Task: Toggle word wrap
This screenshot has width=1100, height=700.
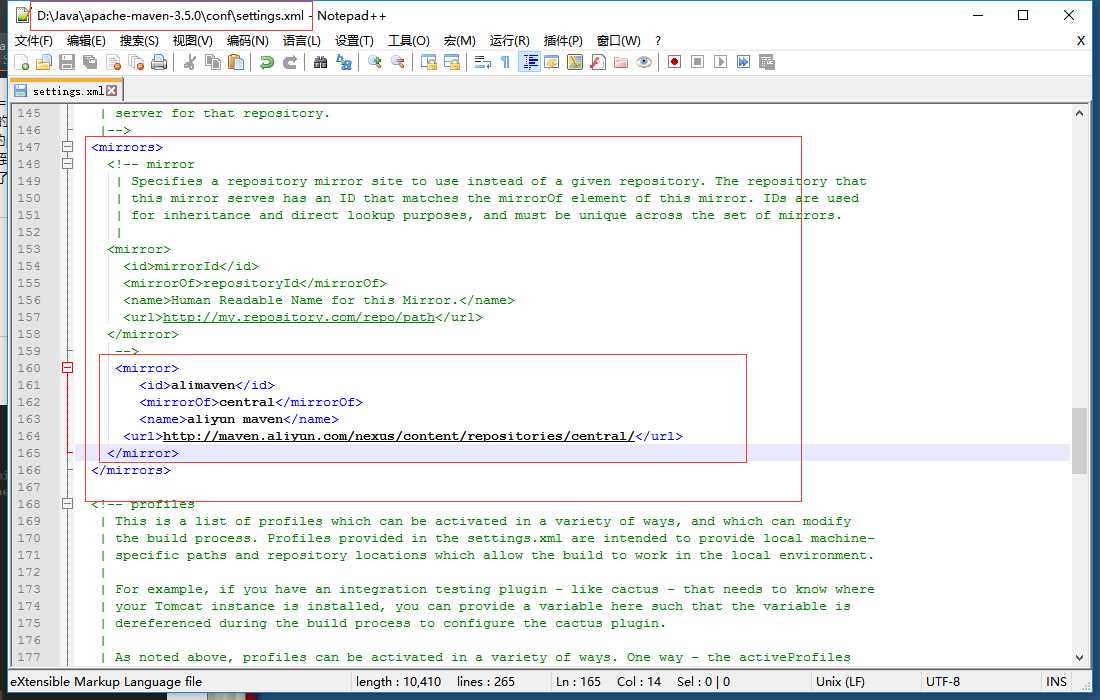Action: [483, 62]
